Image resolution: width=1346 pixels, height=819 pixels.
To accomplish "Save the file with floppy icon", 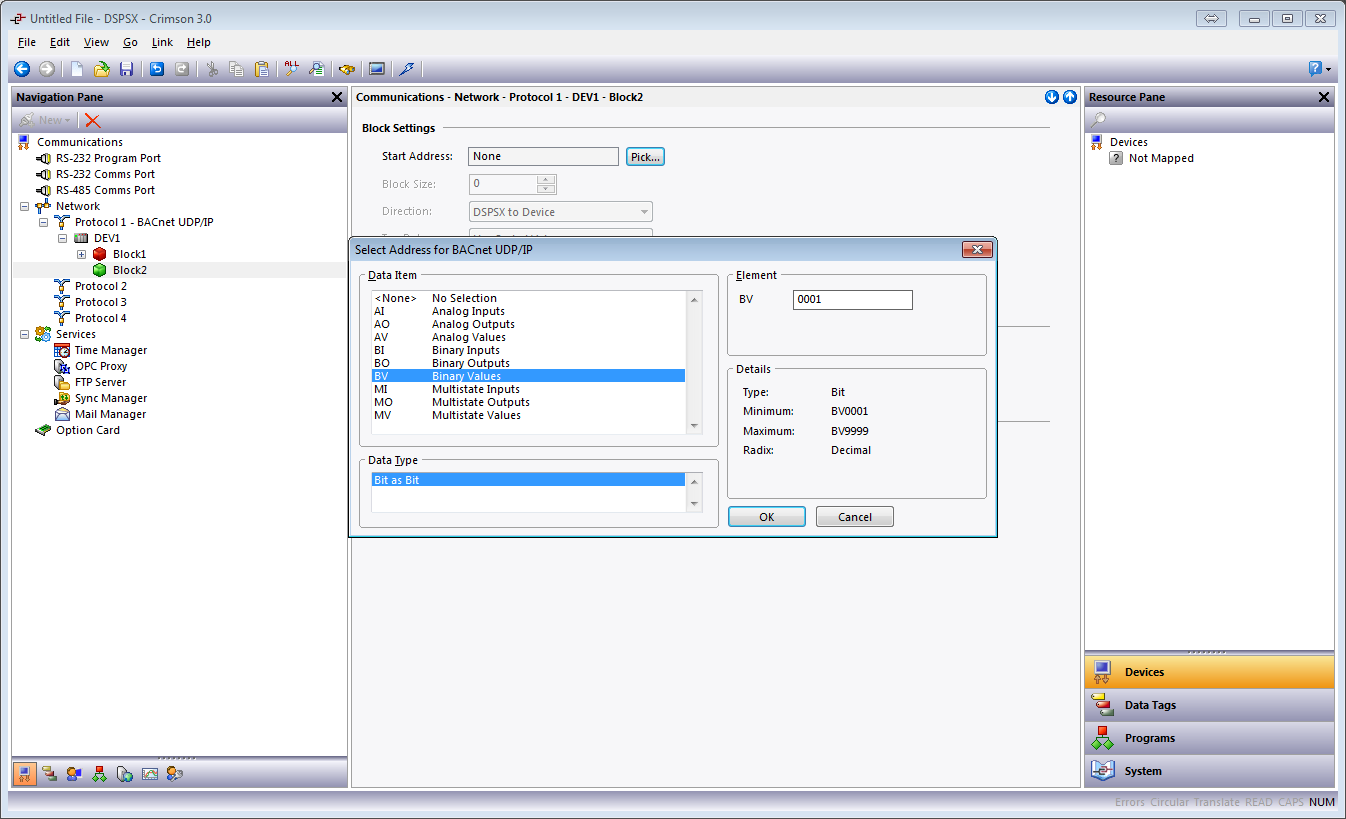I will (x=126, y=69).
